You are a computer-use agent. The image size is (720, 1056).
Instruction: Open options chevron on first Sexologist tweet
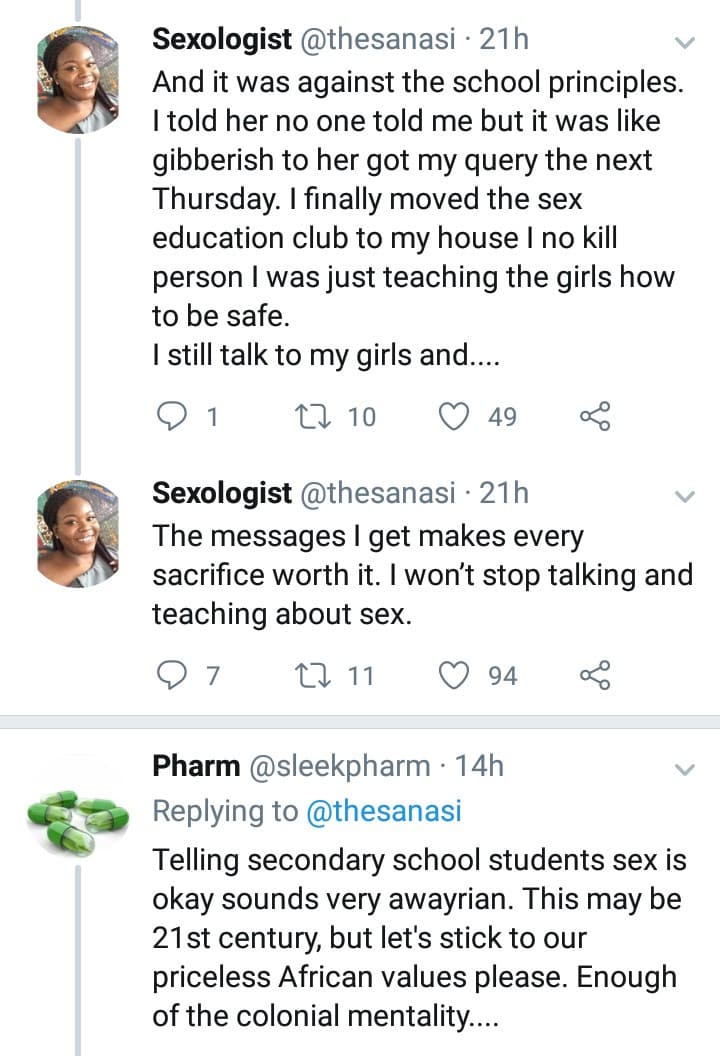(x=685, y=43)
